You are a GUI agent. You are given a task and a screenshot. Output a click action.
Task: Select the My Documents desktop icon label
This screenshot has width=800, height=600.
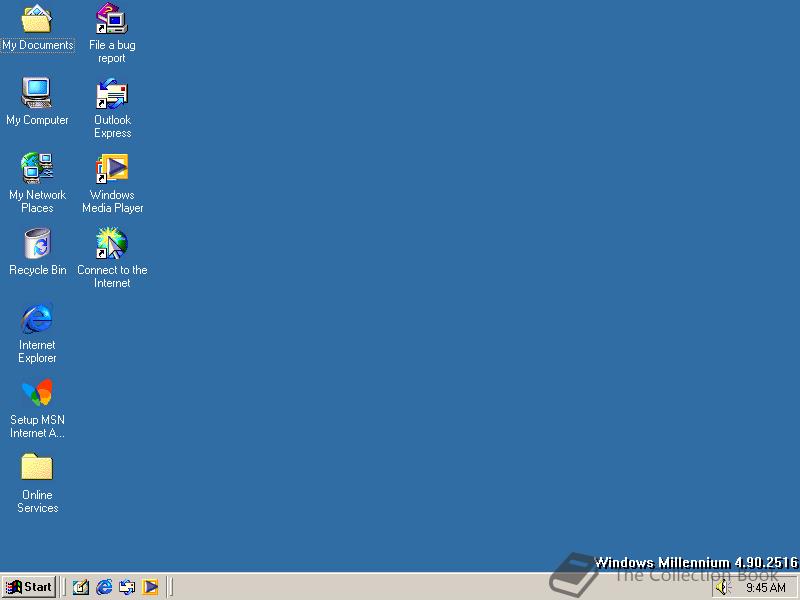click(37, 45)
